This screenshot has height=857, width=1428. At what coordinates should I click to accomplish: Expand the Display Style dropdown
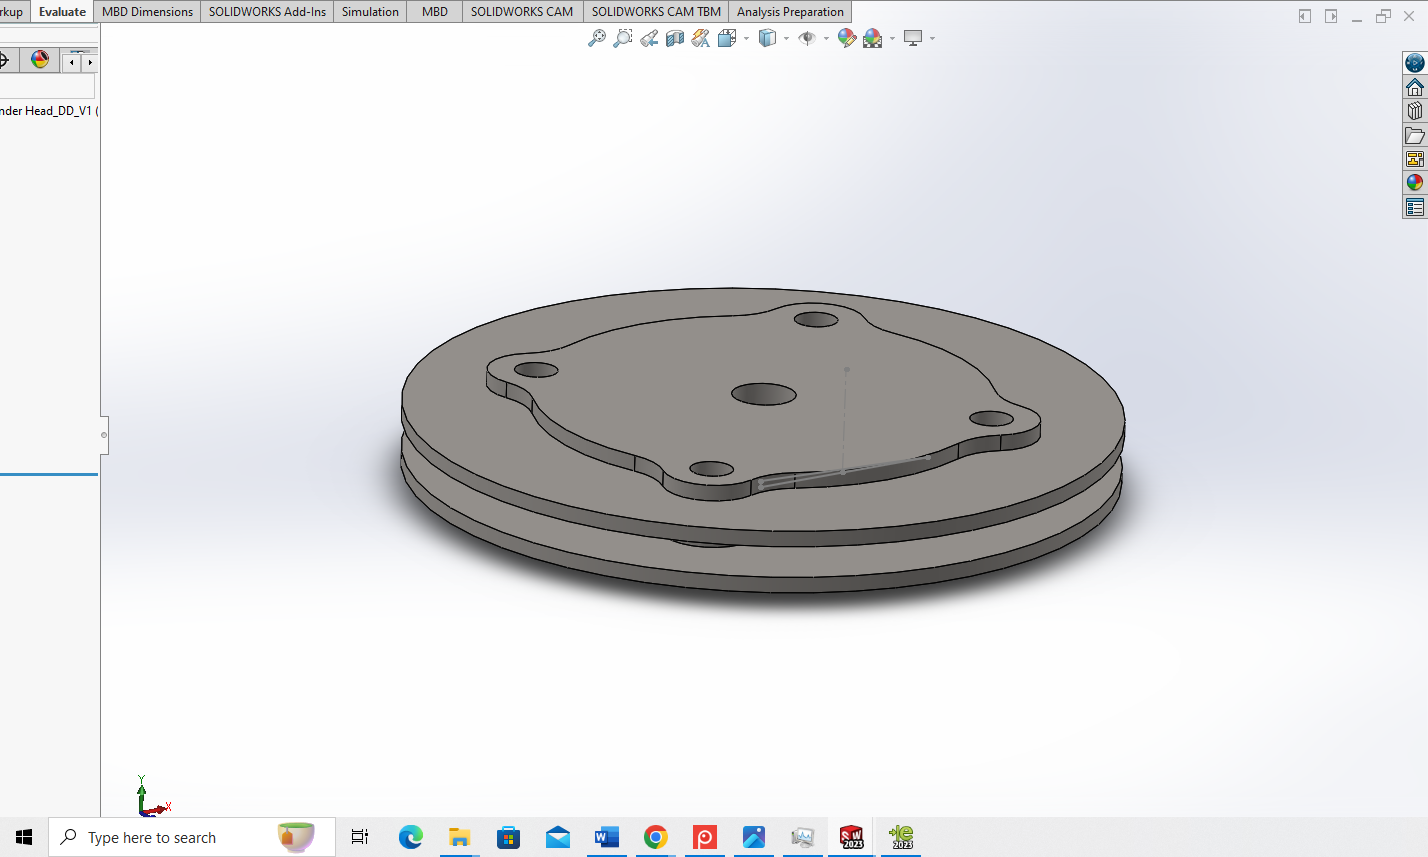point(787,38)
